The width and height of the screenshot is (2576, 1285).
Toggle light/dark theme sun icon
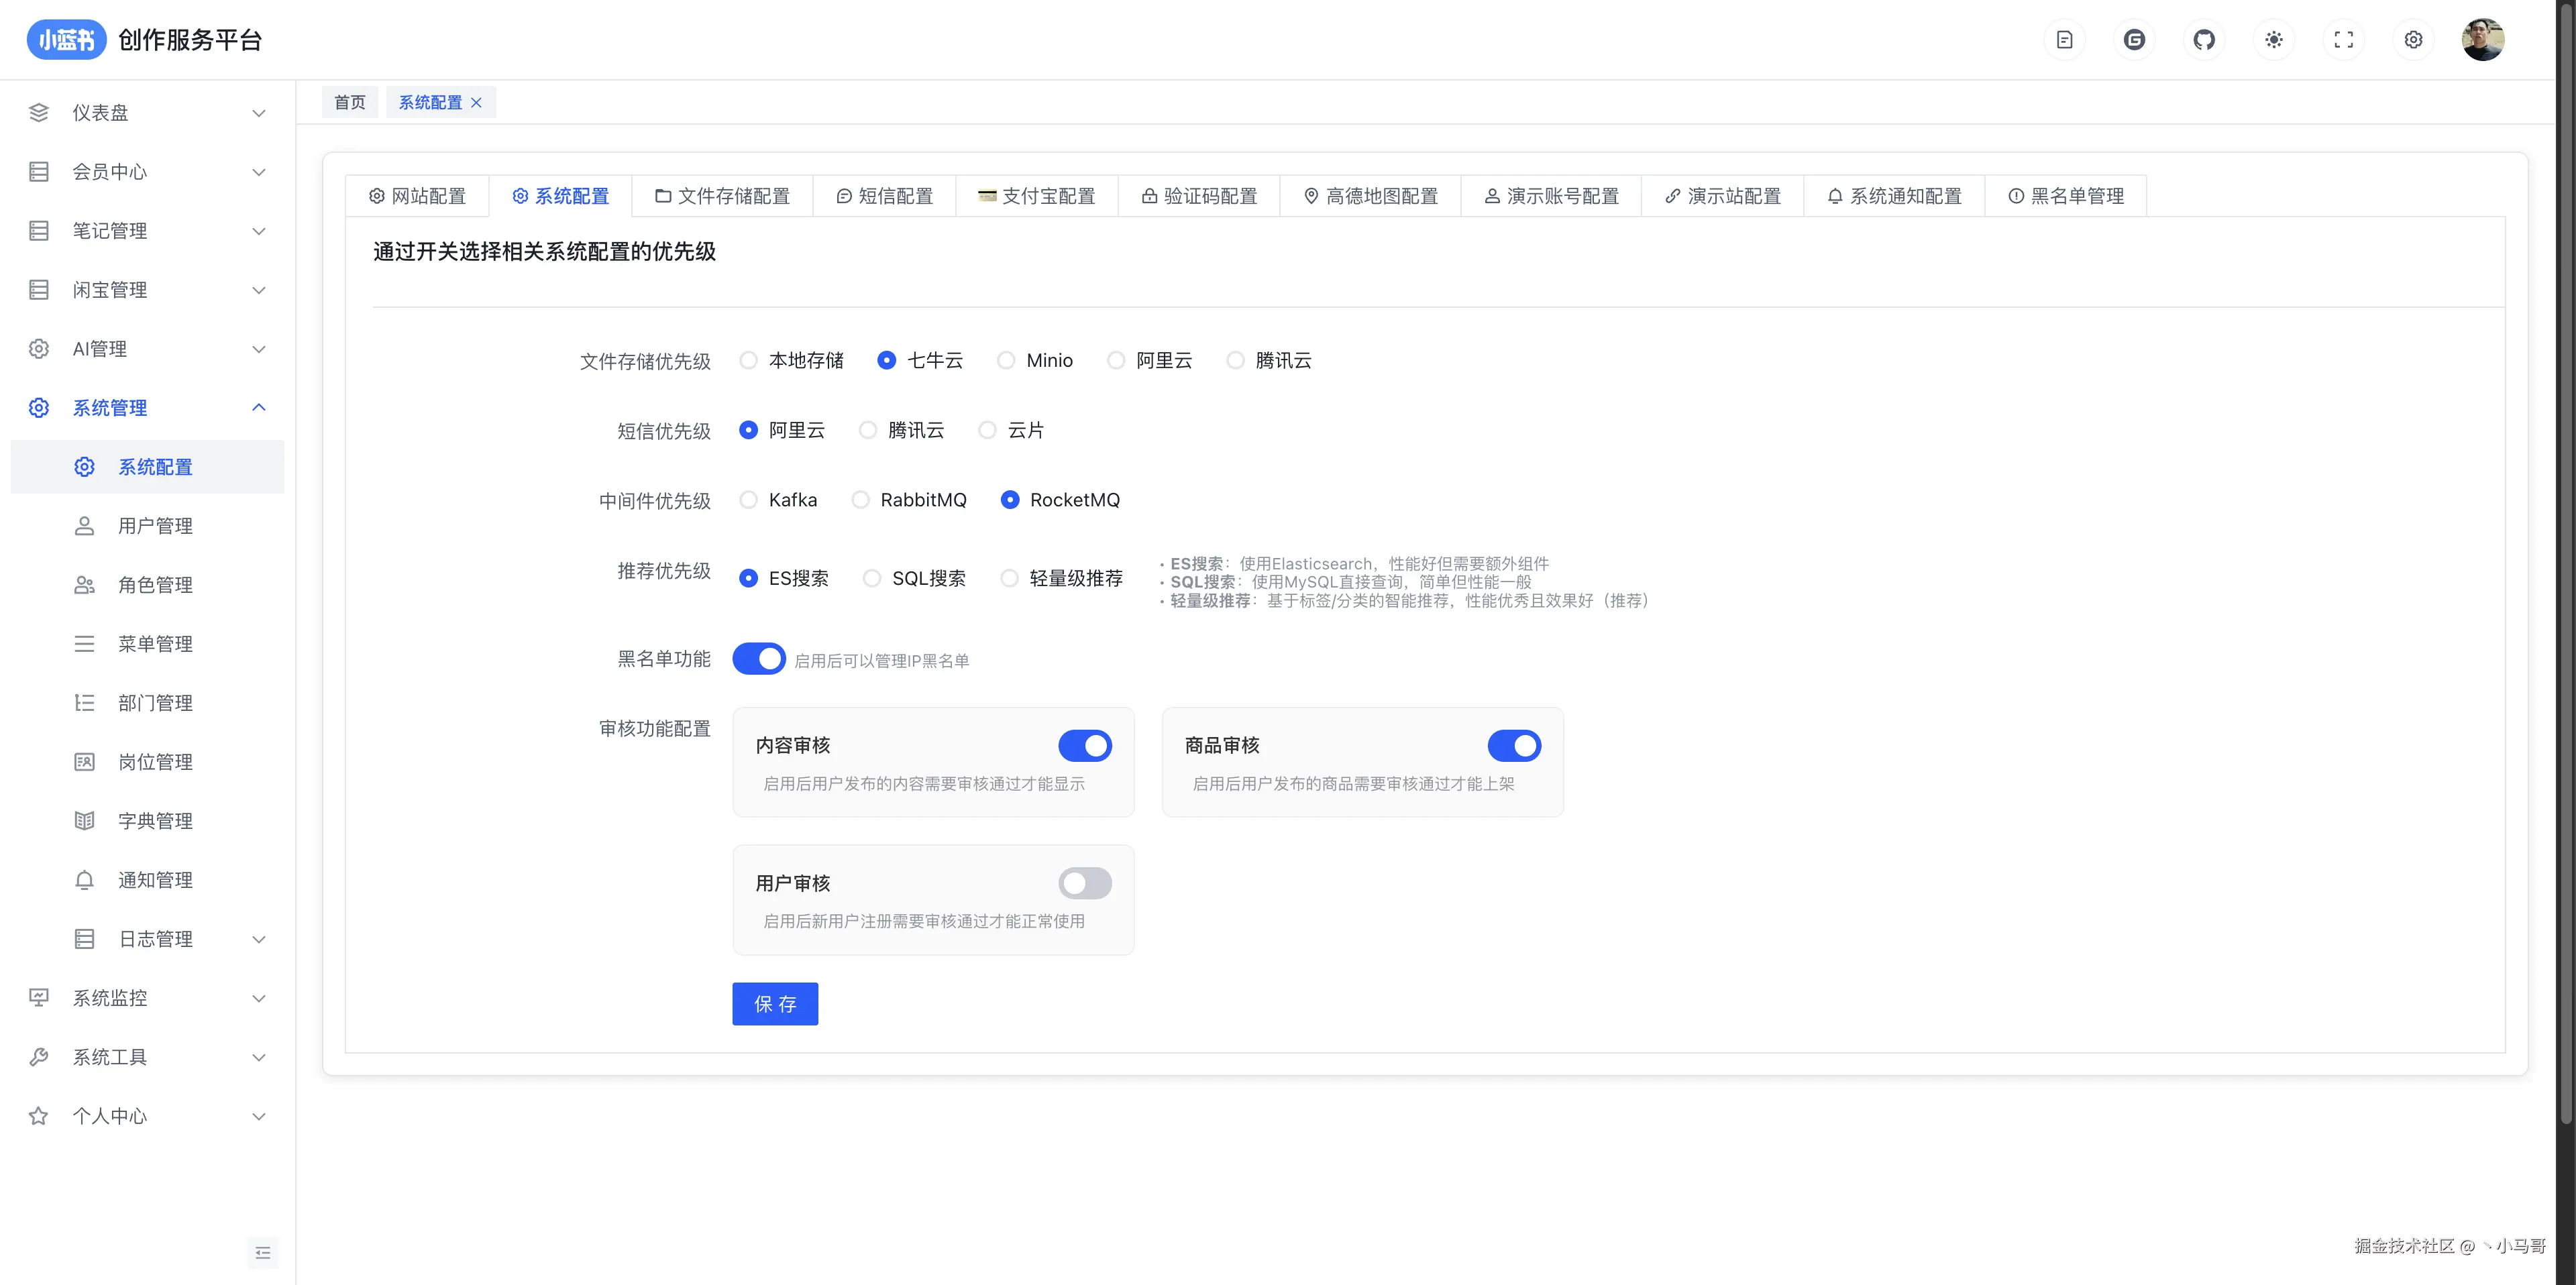pyautogui.click(x=2274, y=40)
